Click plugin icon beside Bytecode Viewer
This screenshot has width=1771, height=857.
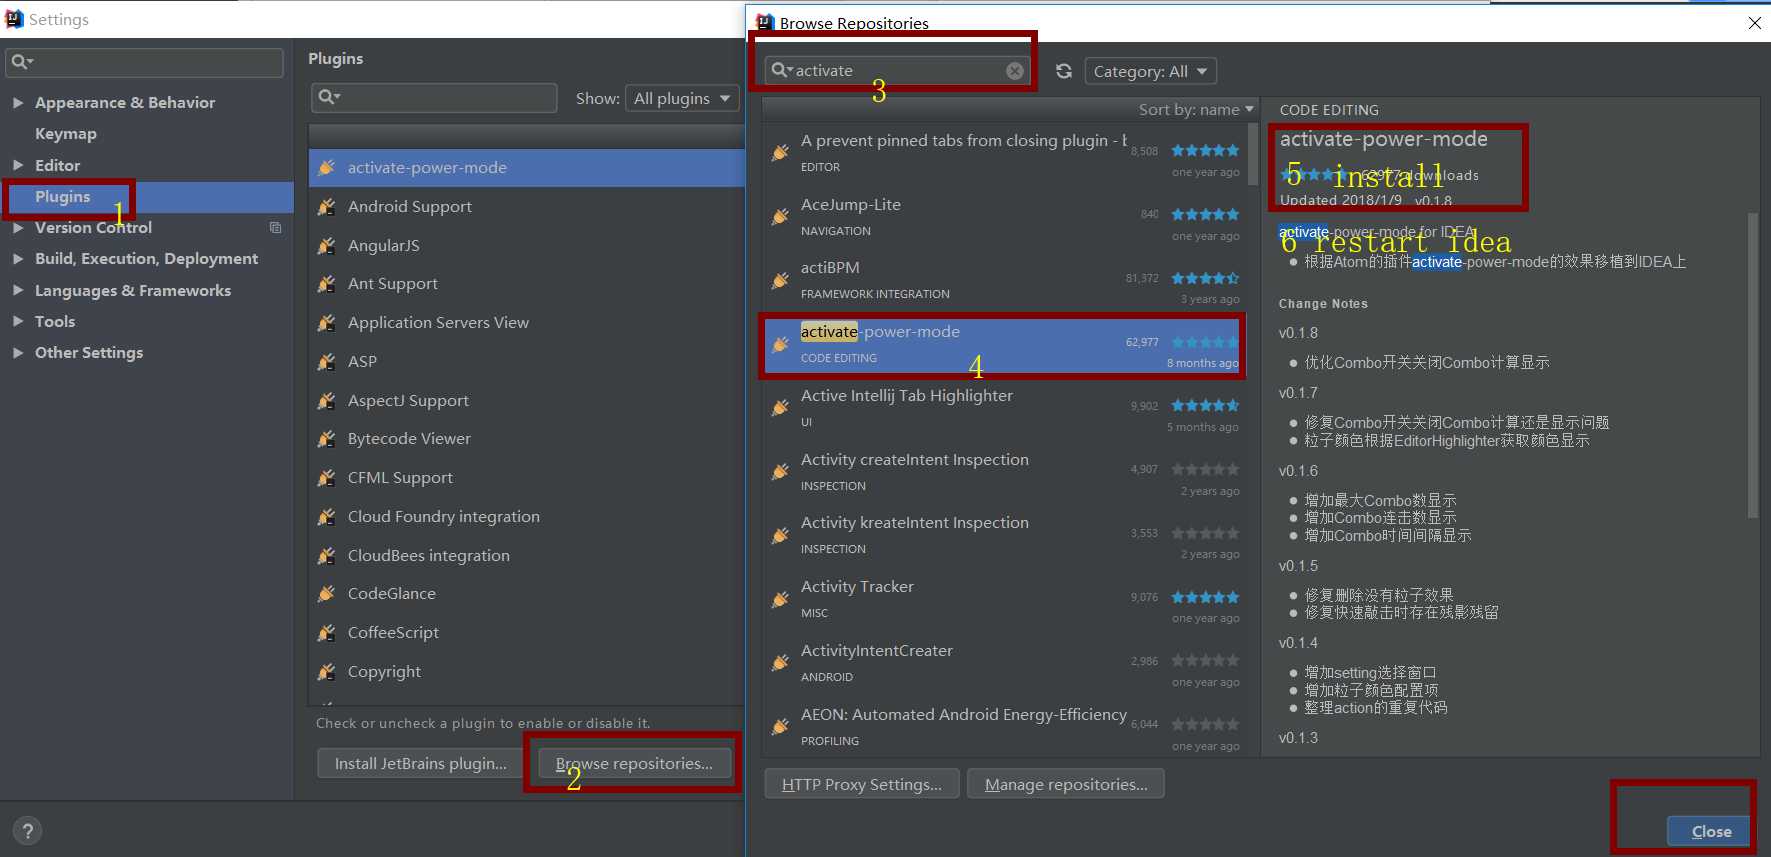coord(326,439)
